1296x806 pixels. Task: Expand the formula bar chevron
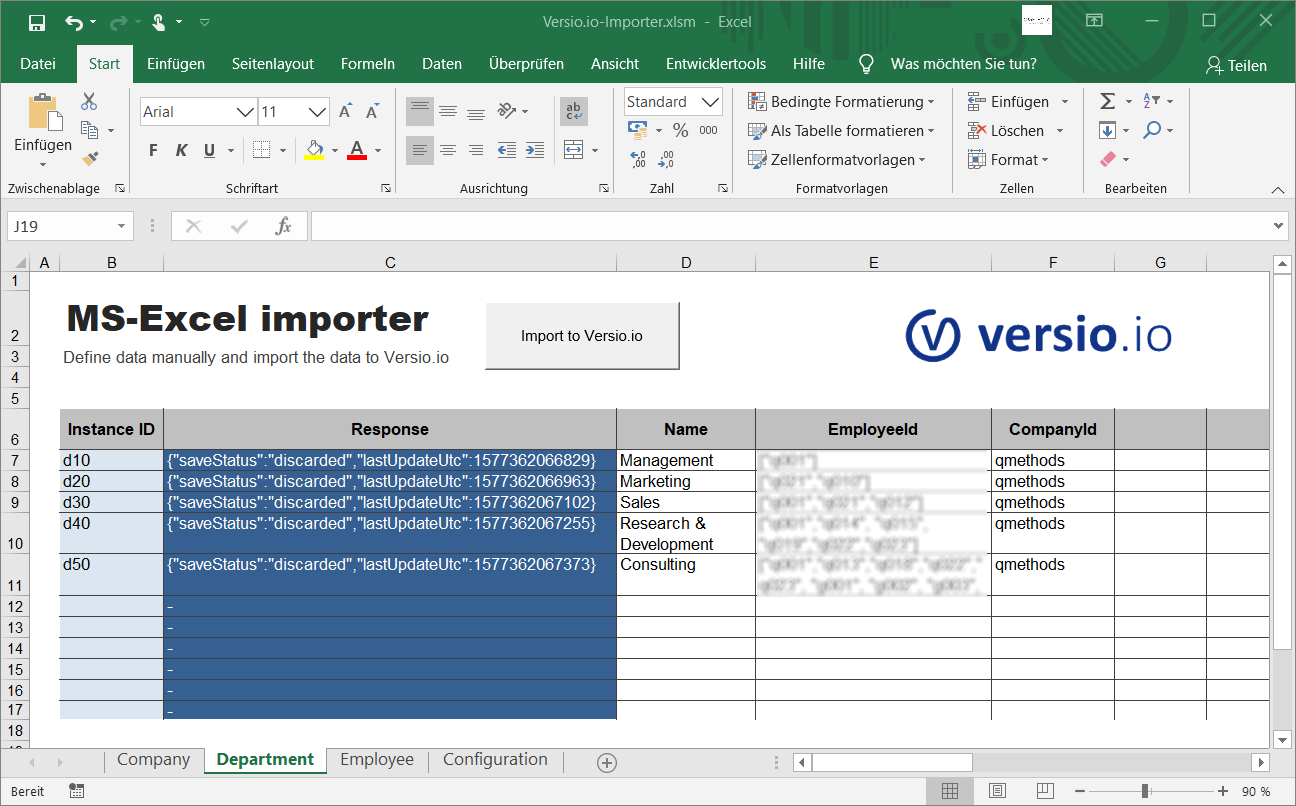pyautogui.click(x=1278, y=226)
